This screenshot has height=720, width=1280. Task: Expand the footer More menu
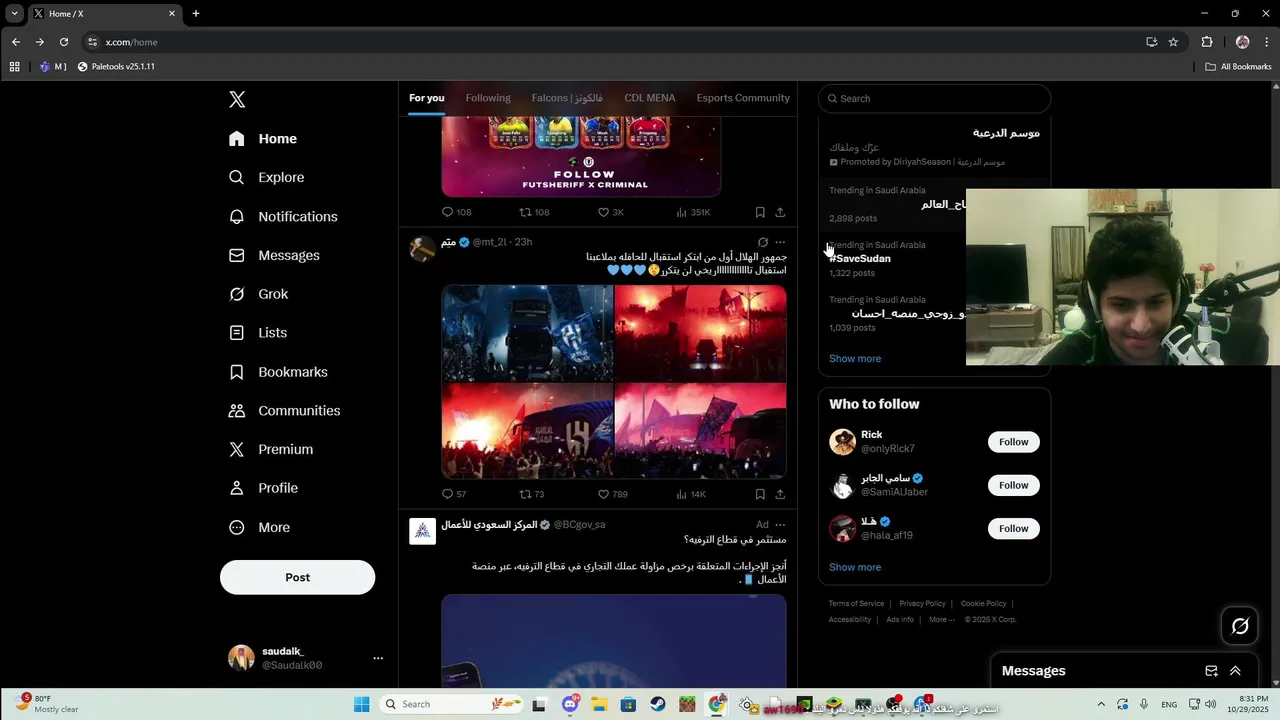940,619
